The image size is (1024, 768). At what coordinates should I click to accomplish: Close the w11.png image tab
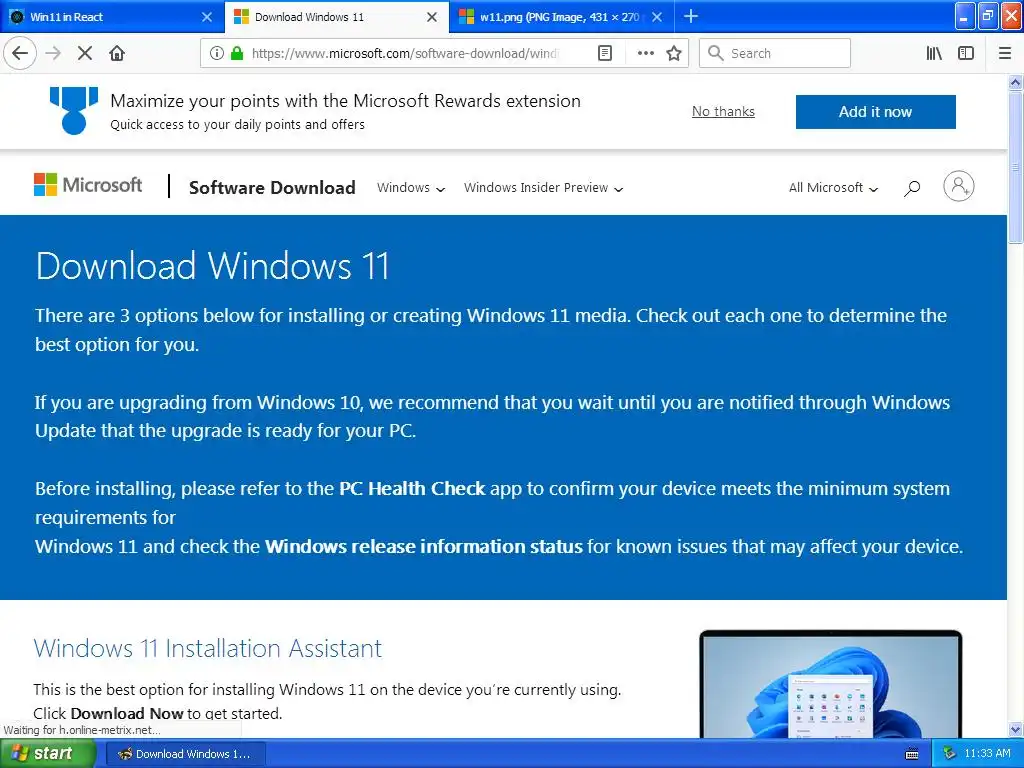pyautogui.click(x=657, y=17)
